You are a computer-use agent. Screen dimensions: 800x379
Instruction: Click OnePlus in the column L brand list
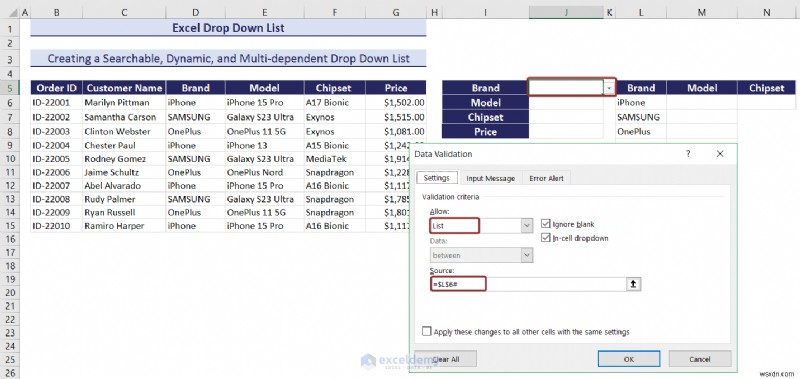[x=641, y=131]
